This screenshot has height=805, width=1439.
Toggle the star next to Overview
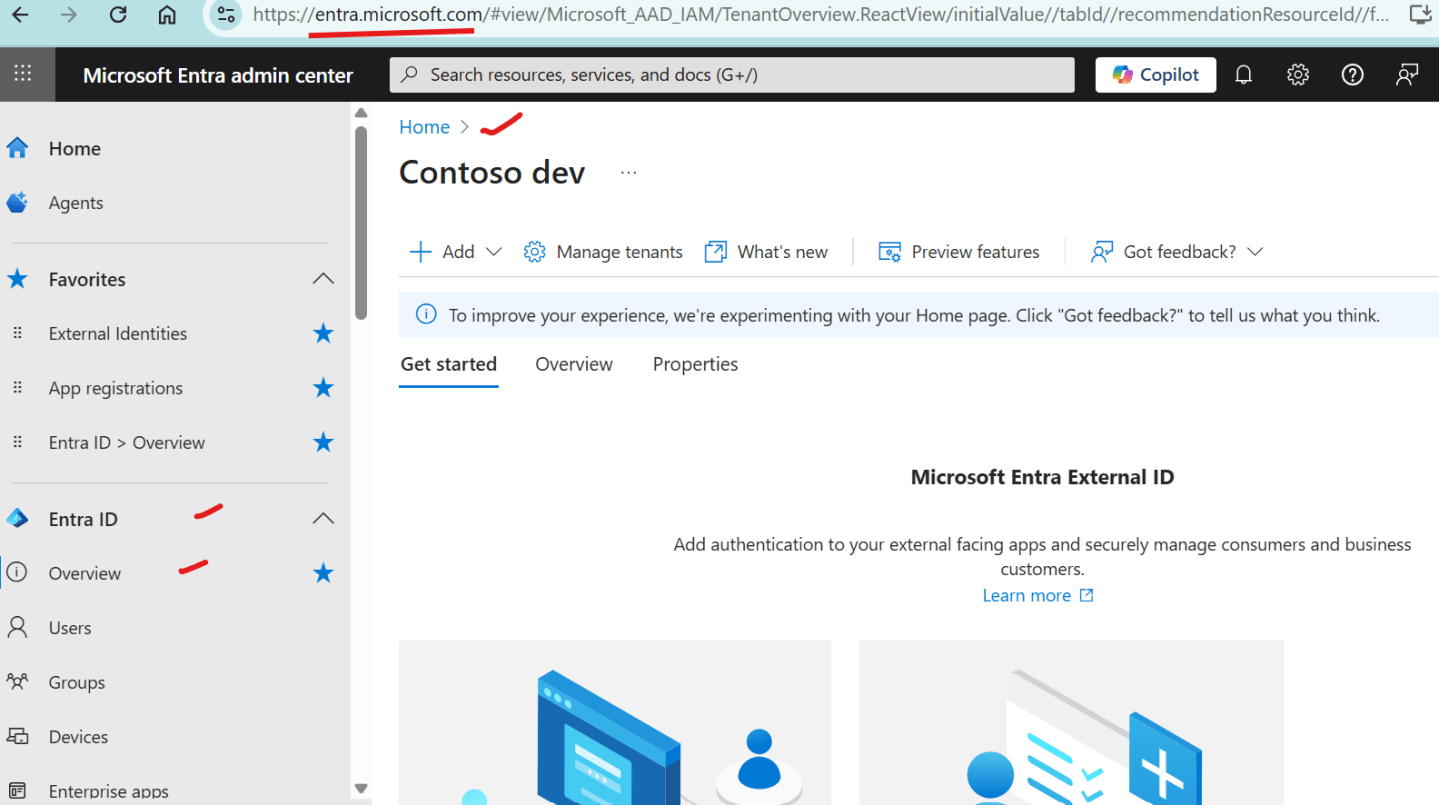pyautogui.click(x=322, y=573)
